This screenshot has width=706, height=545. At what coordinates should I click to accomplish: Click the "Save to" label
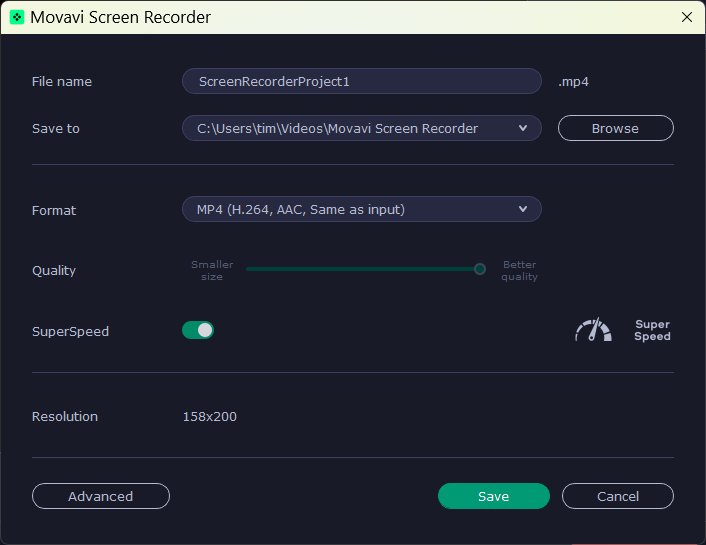coord(56,128)
